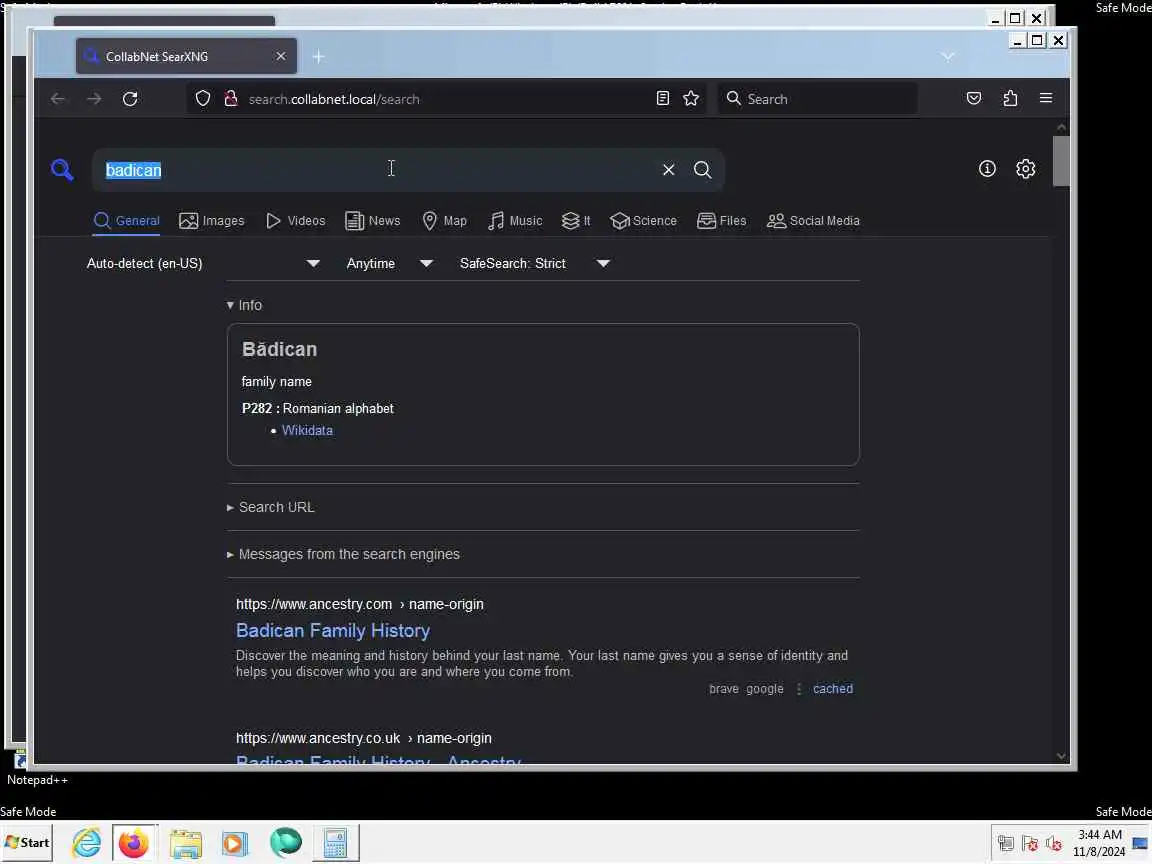Image resolution: width=1152 pixels, height=864 pixels.
Task: Switch to the It category tab
Action: click(576, 220)
